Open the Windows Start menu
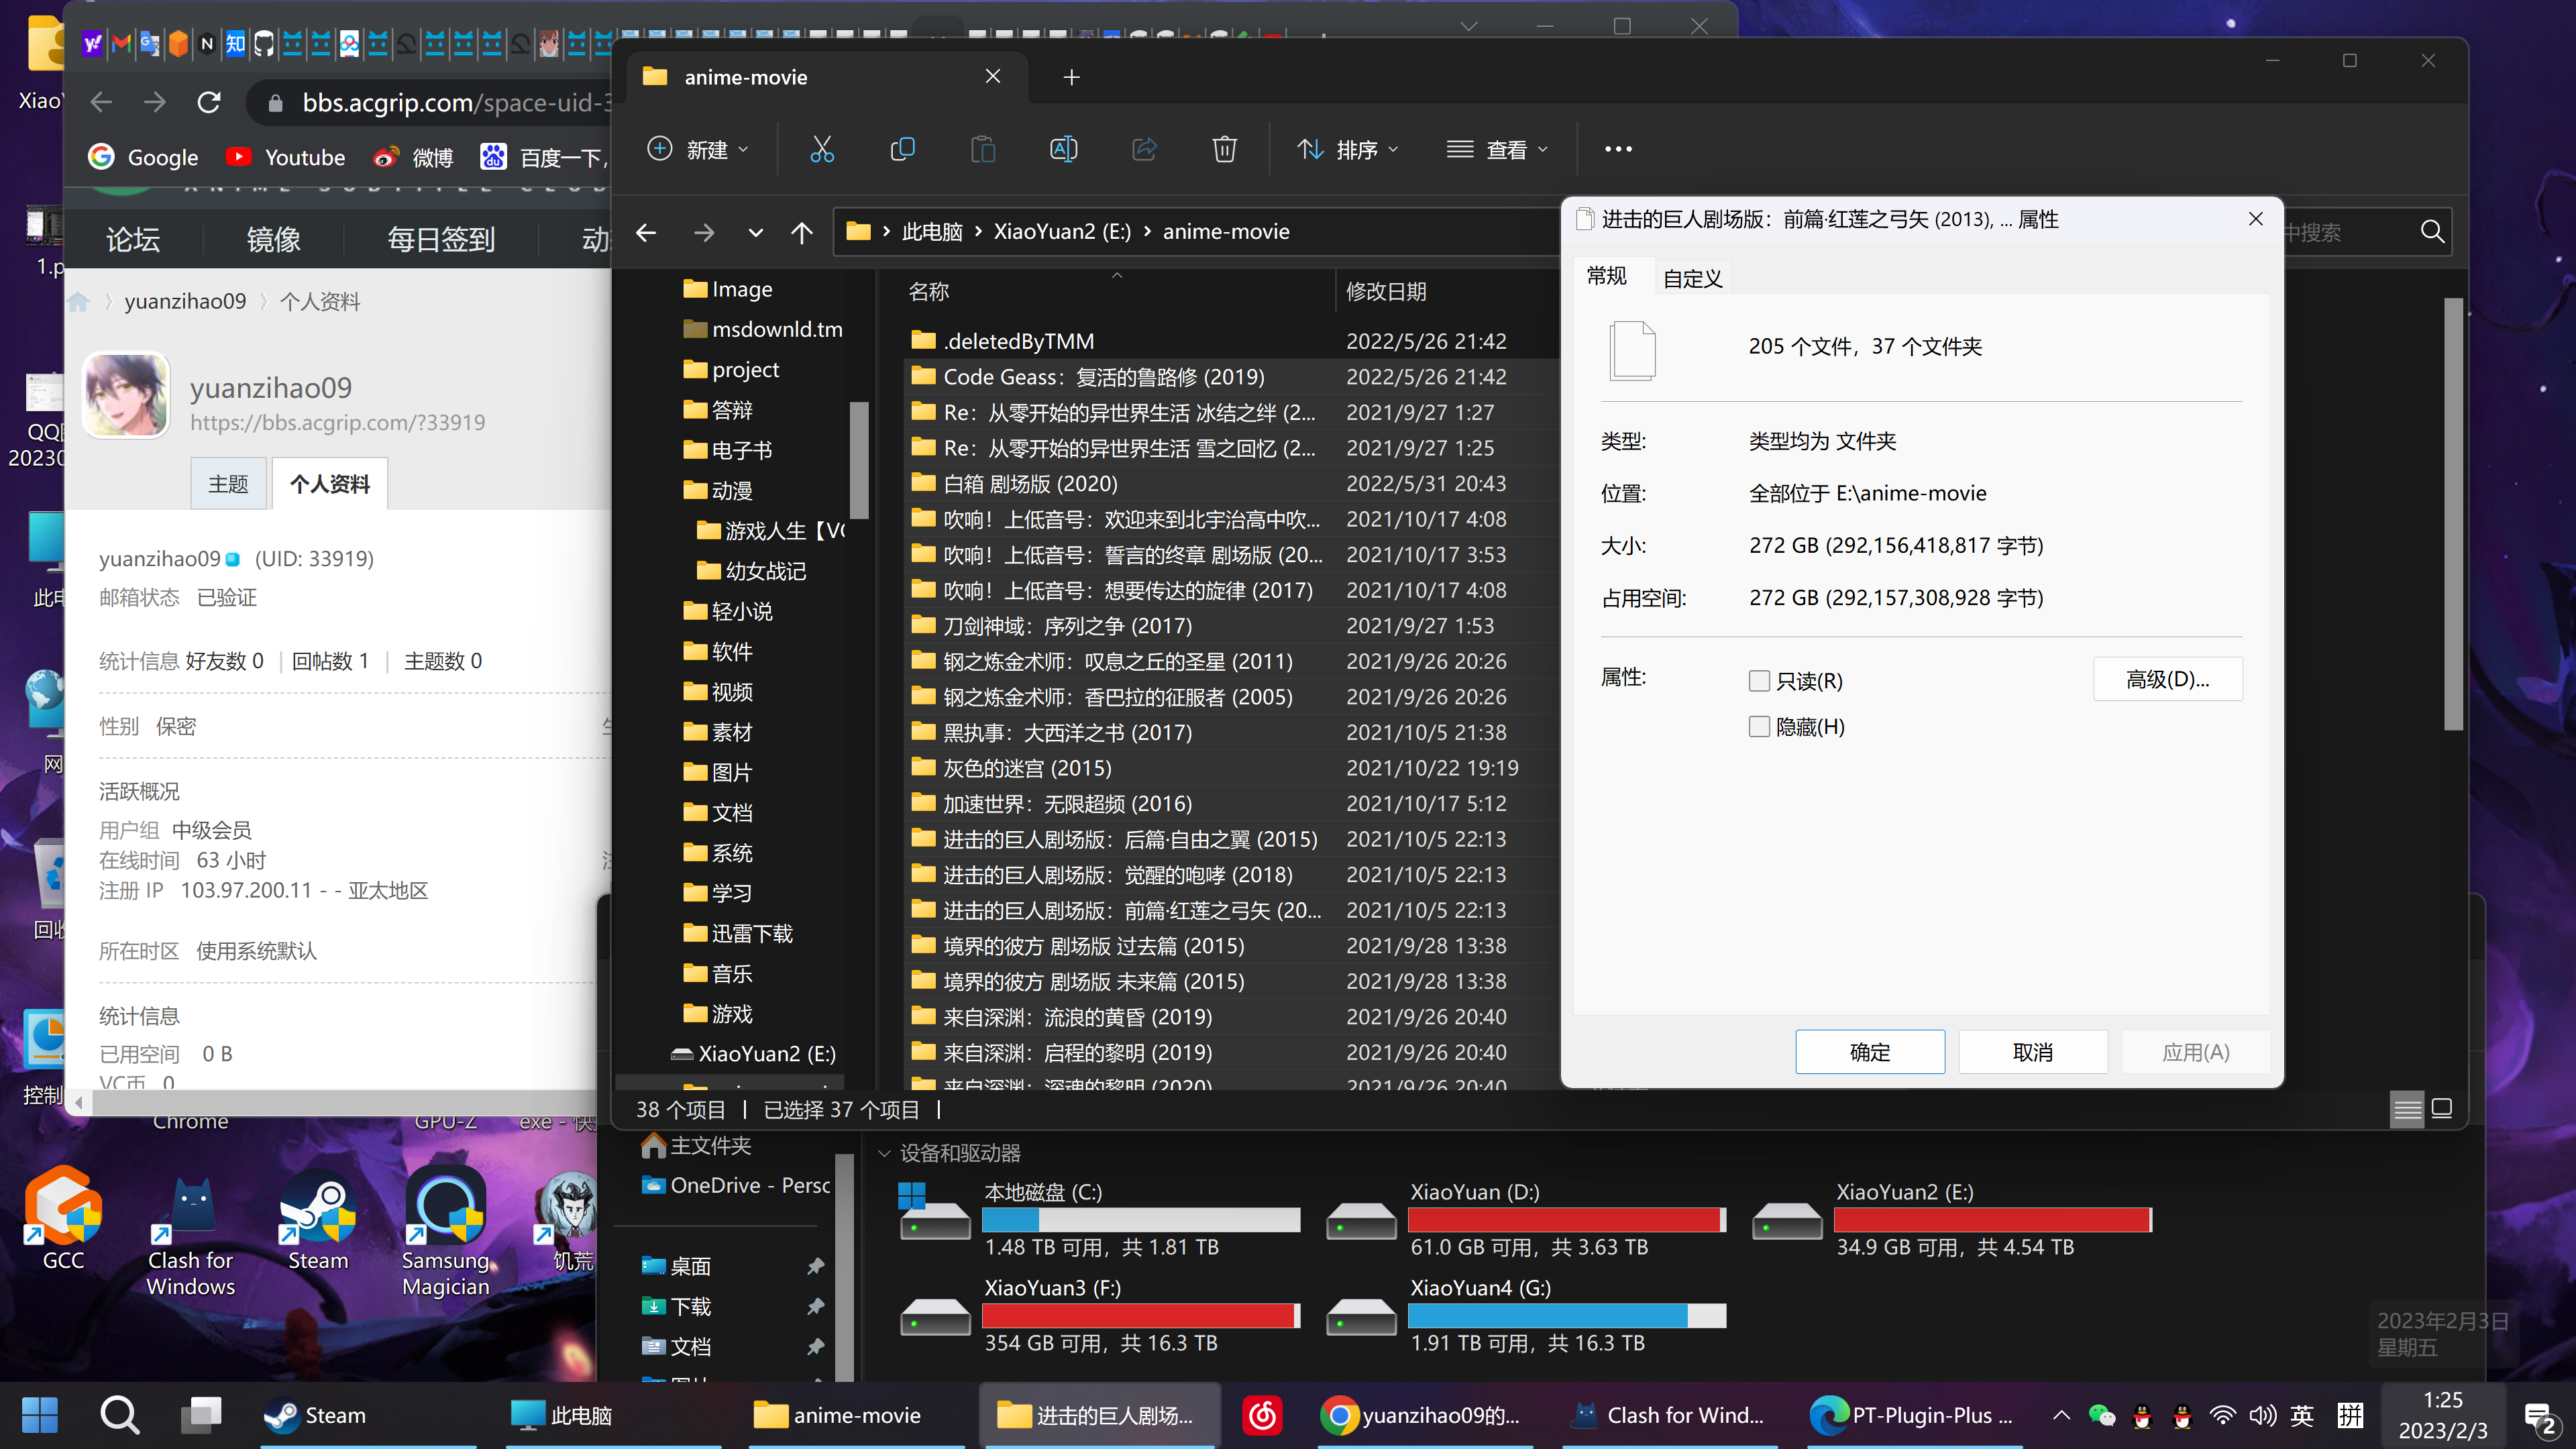 click(x=40, y=1415)
